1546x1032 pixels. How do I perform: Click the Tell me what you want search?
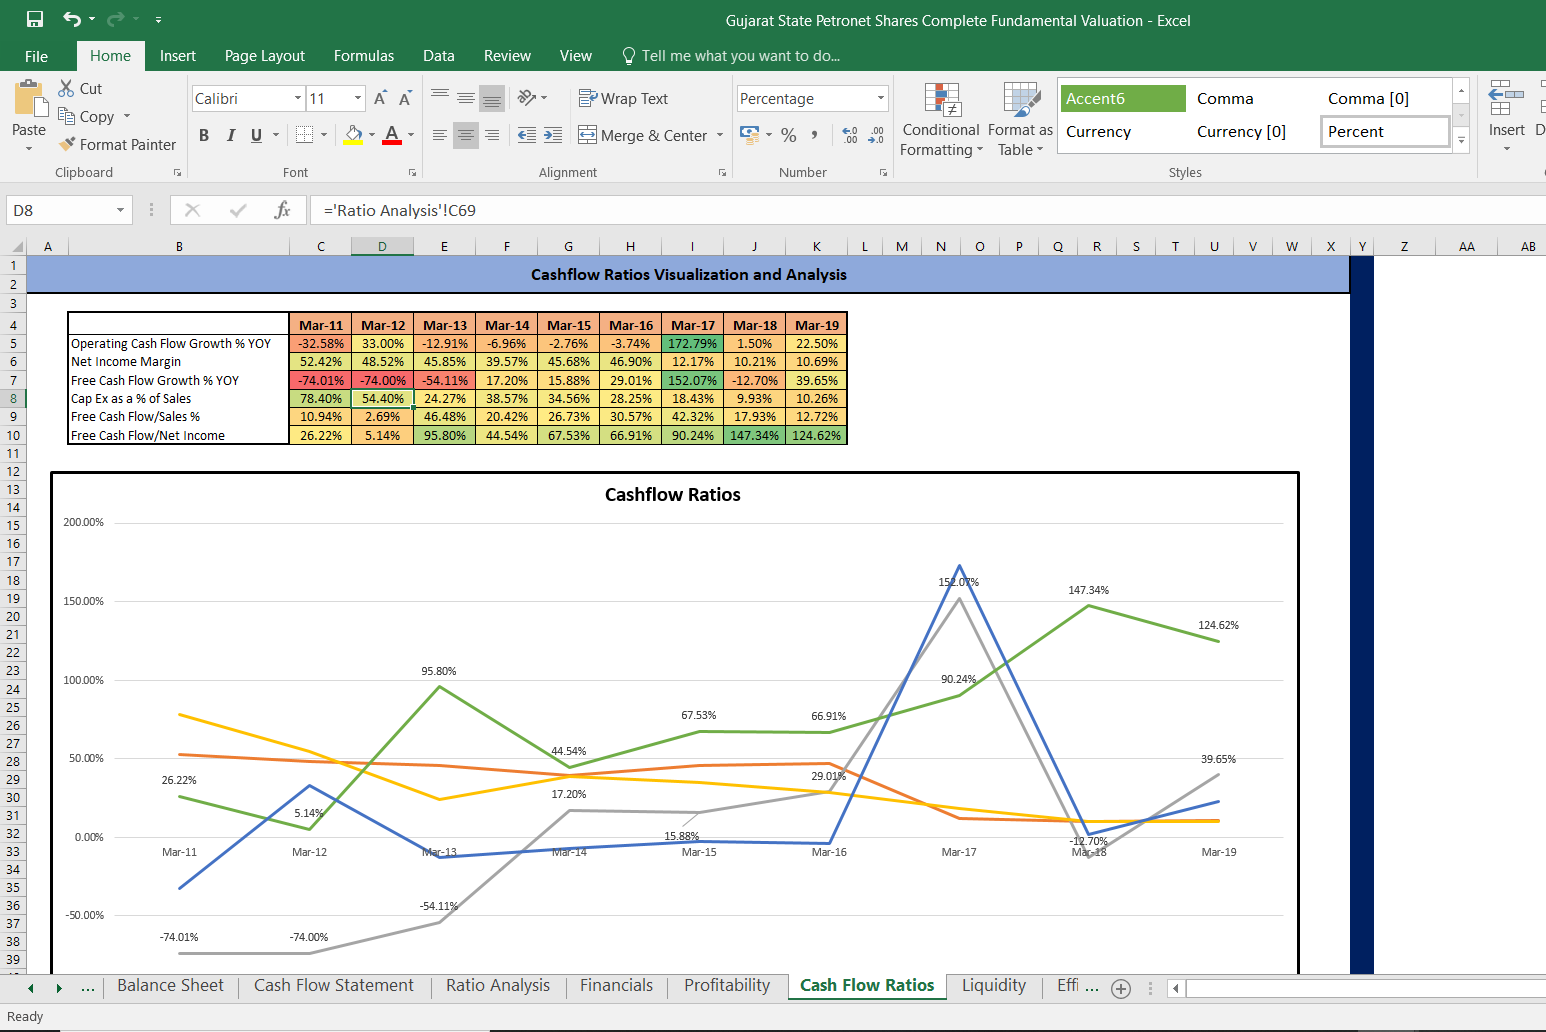[731, 56]
